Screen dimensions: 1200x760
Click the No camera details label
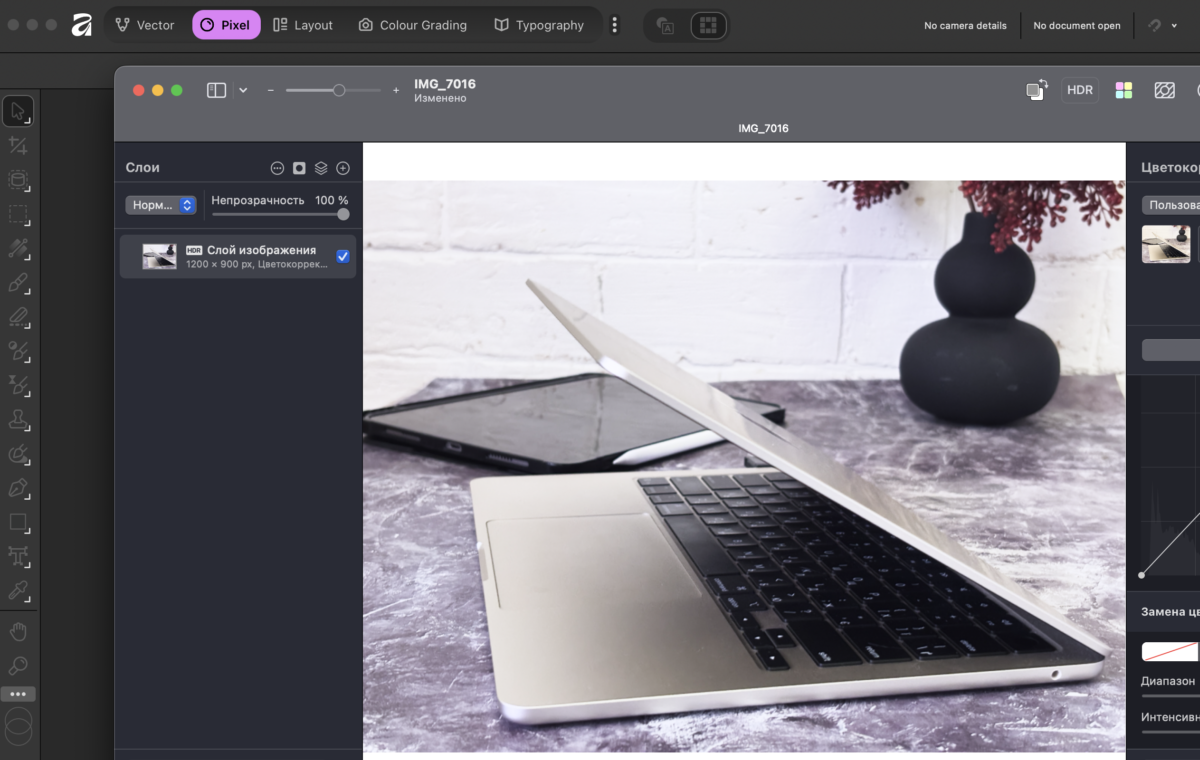pos(965,26)
